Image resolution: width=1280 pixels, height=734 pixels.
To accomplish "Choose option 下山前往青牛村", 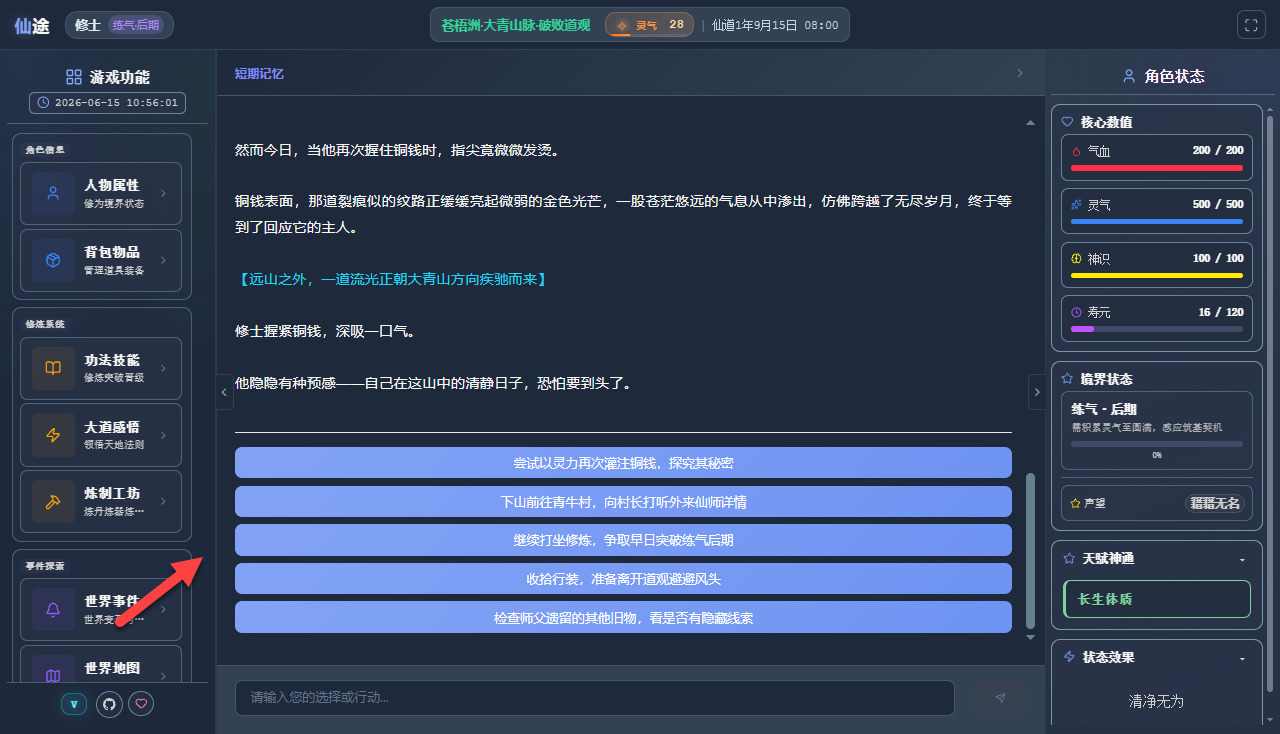I will (x=623, y=502).
